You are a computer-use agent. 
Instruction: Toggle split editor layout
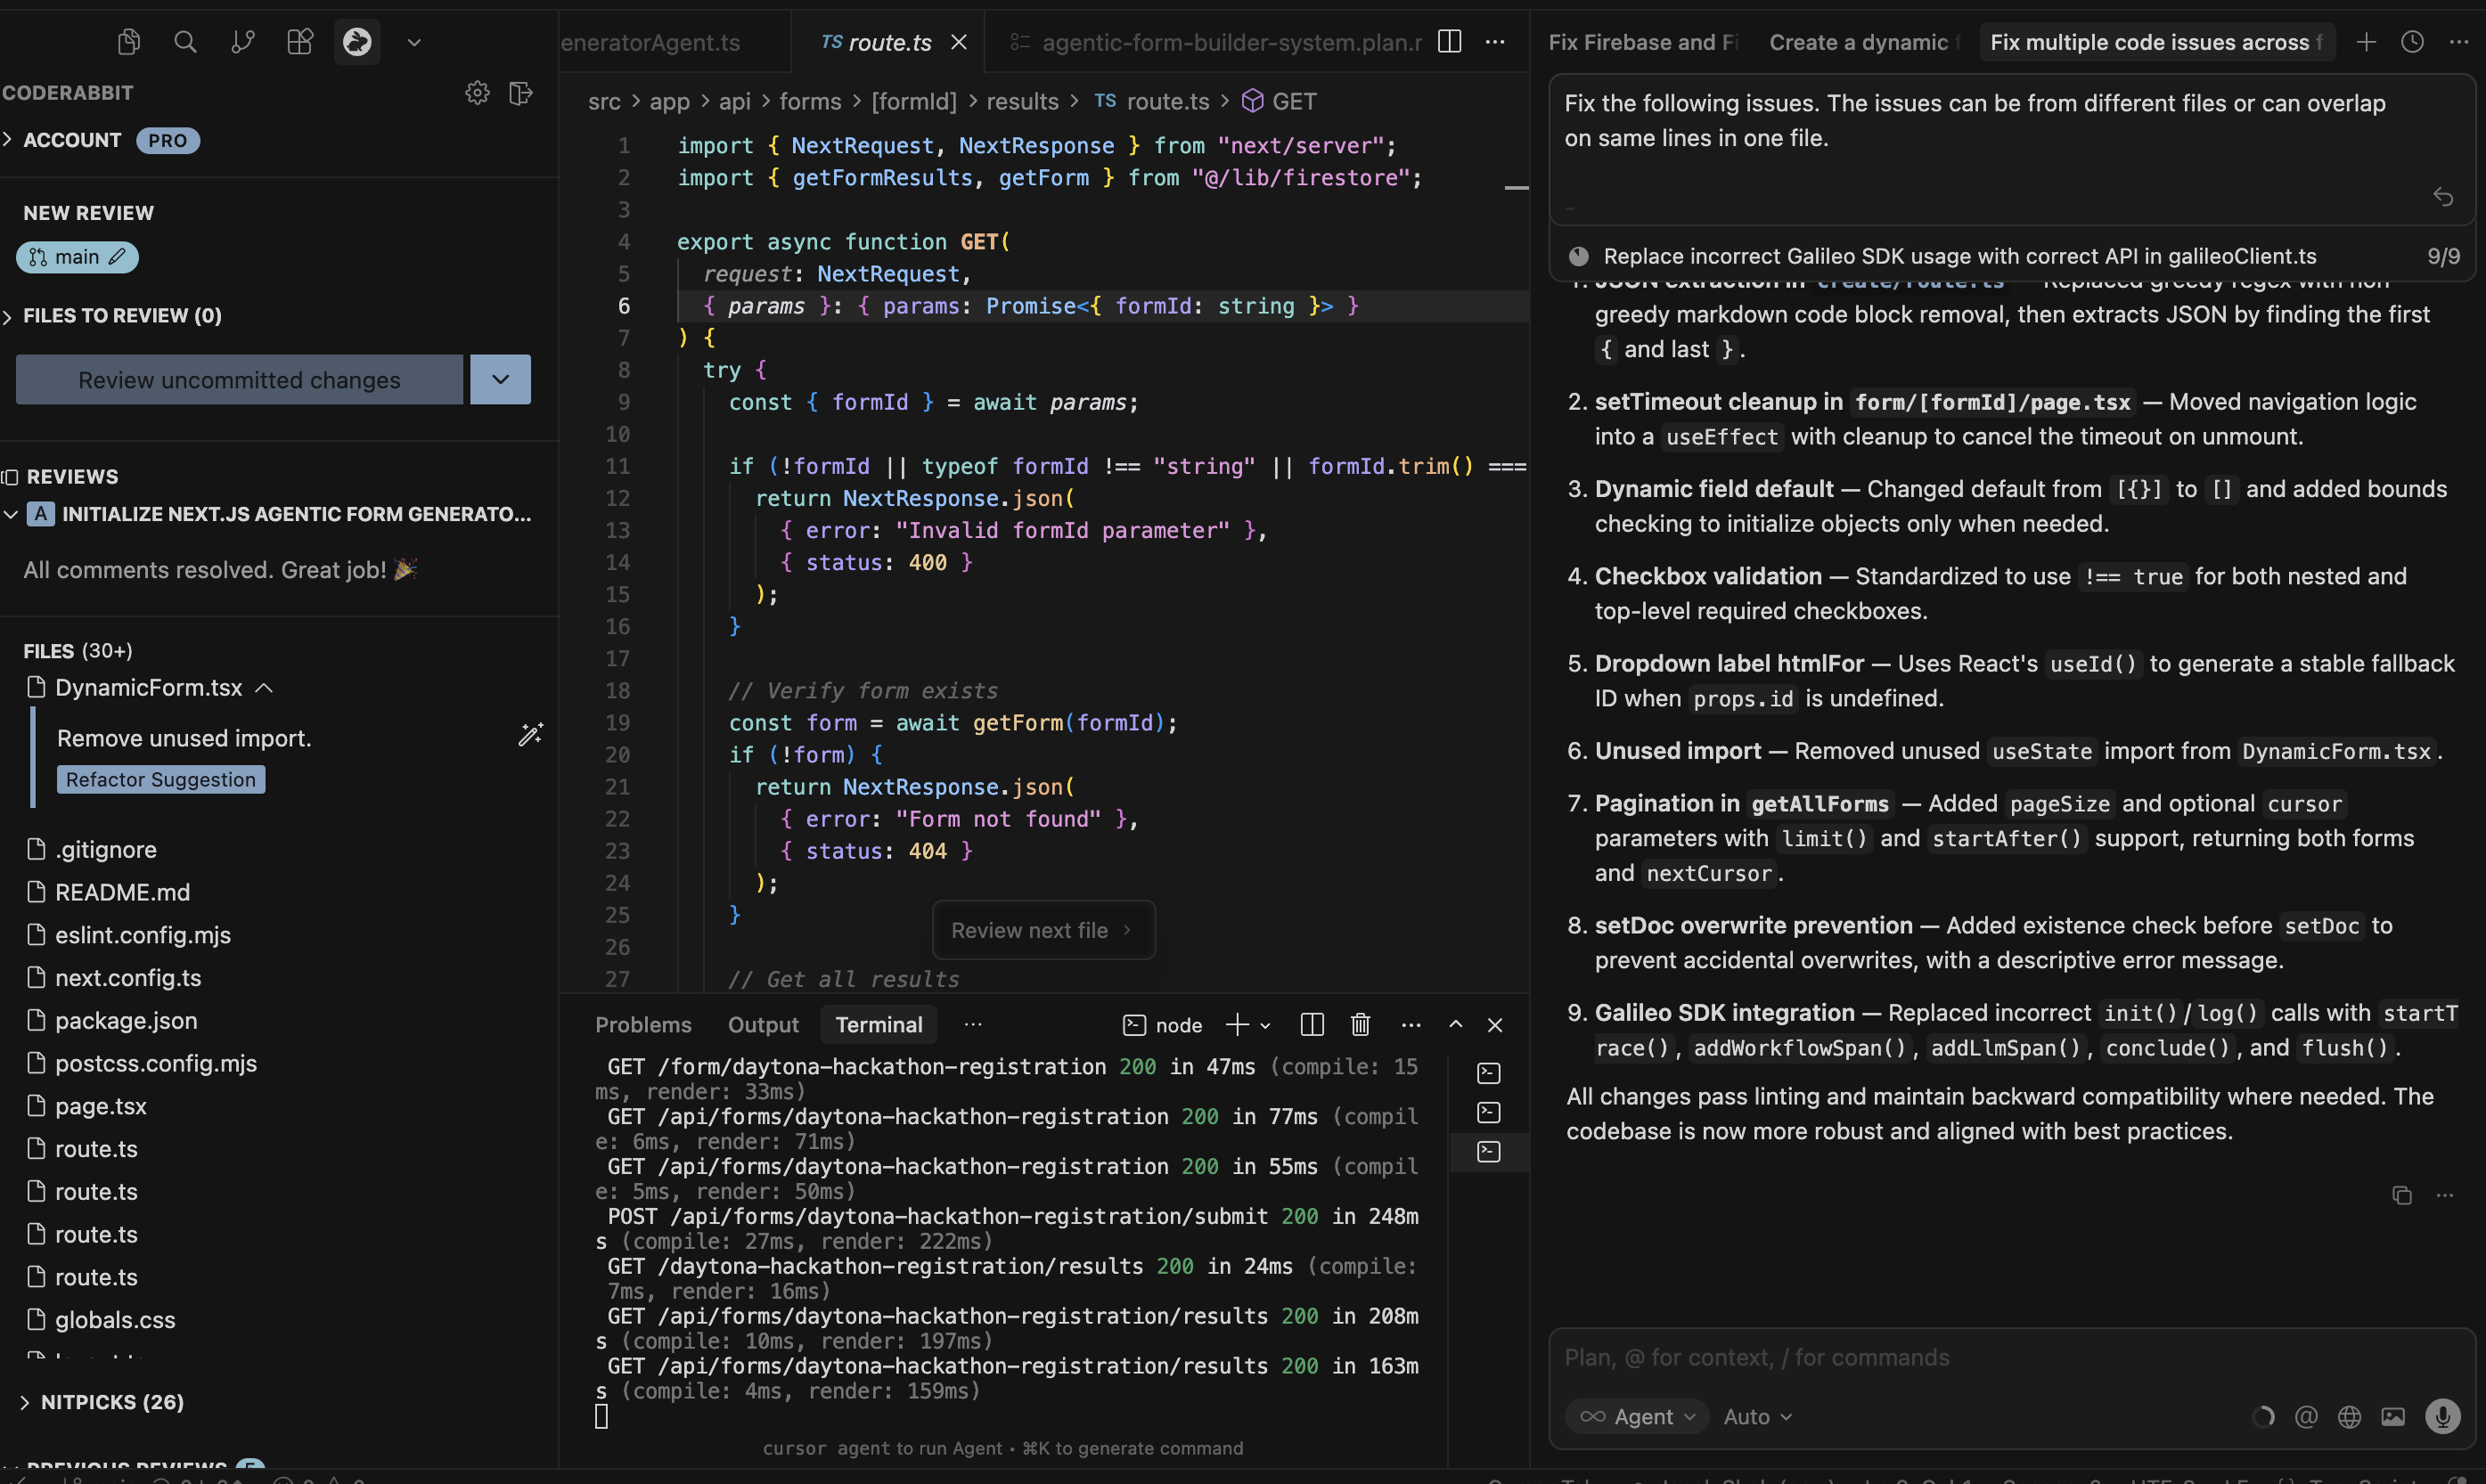1449,42
